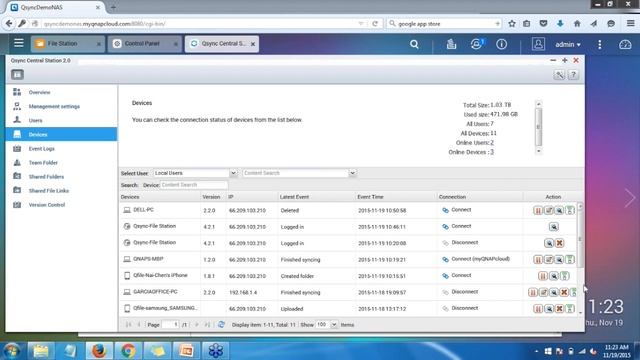Click Online Devices count link 3

(x=492, y=152)
